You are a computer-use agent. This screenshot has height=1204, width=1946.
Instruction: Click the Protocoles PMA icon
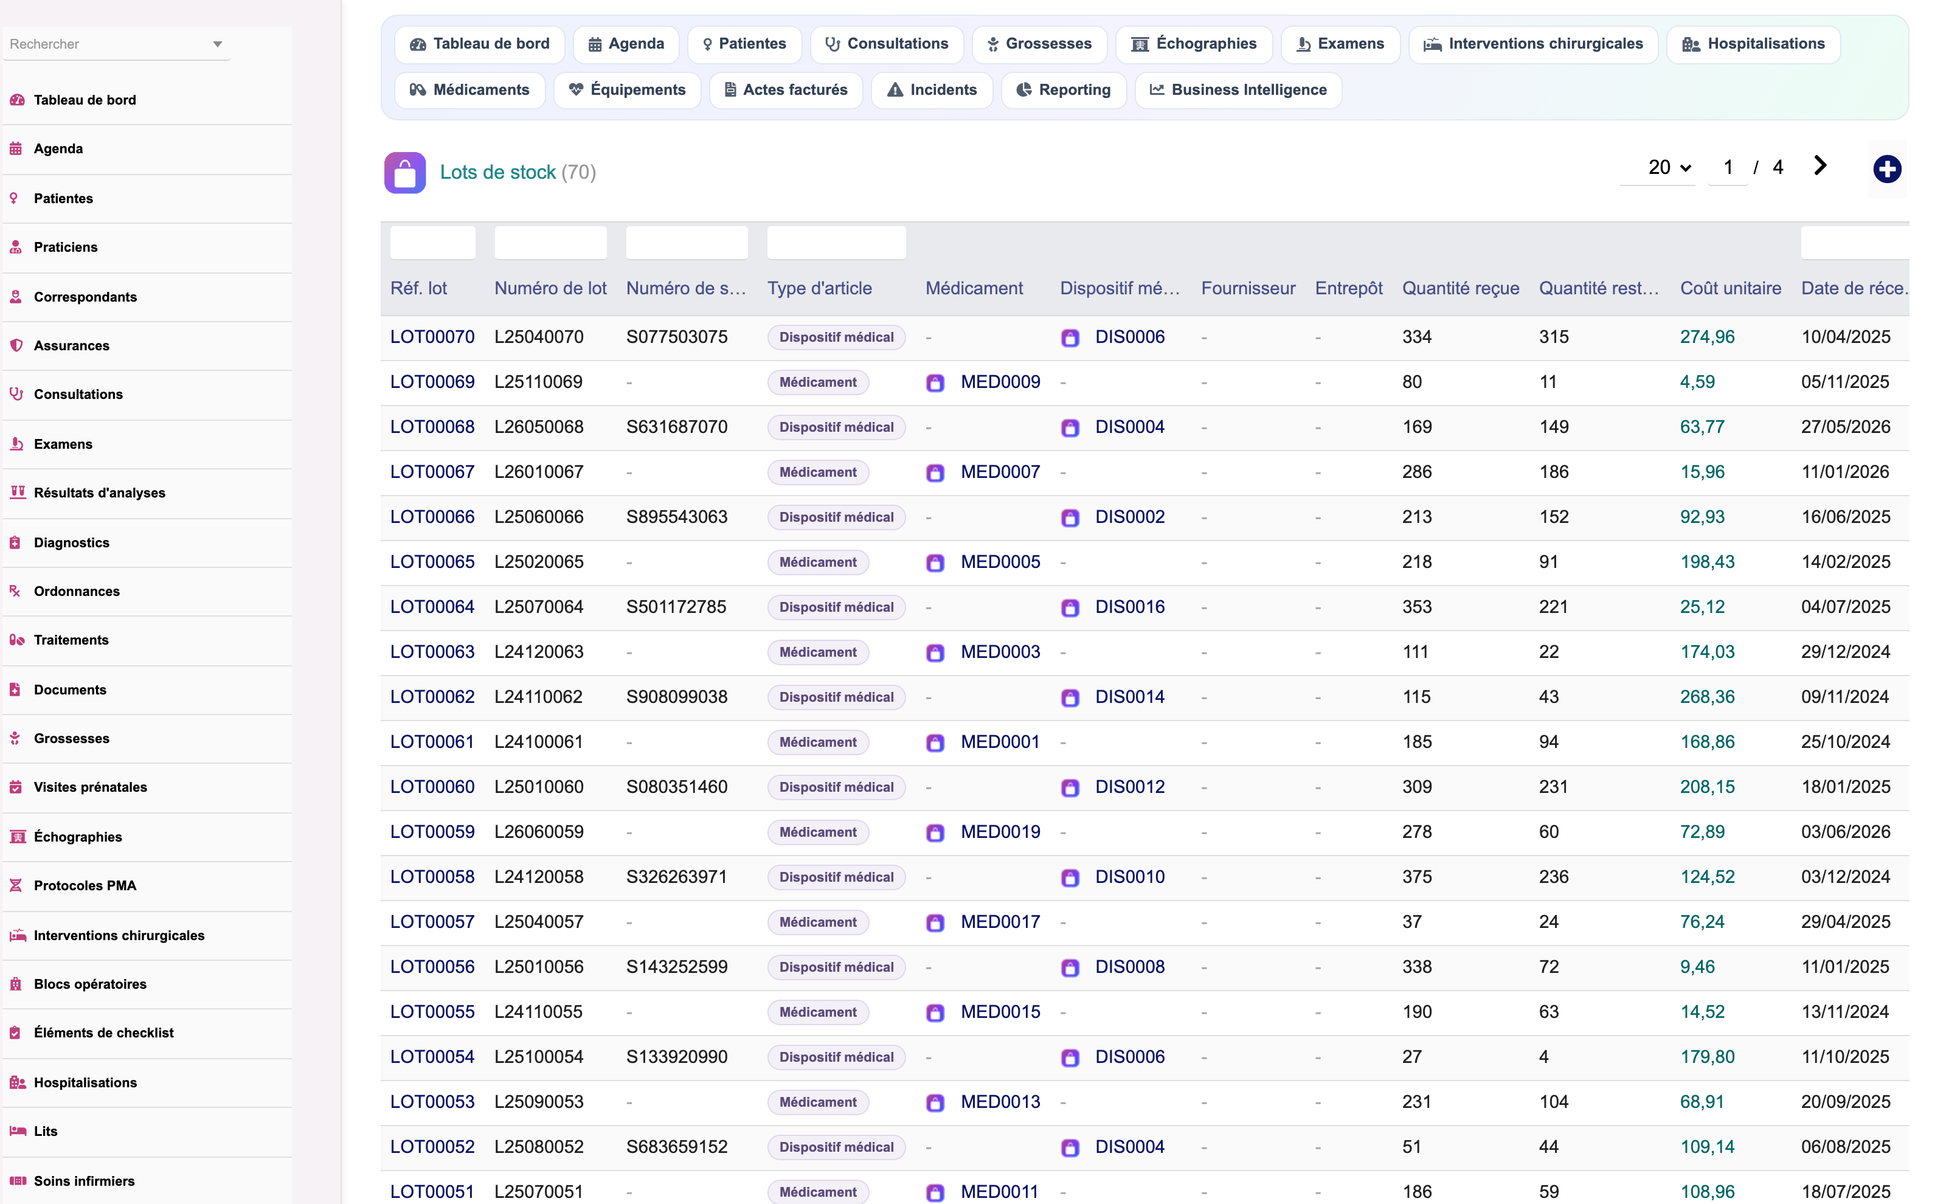tap(15, 885)
